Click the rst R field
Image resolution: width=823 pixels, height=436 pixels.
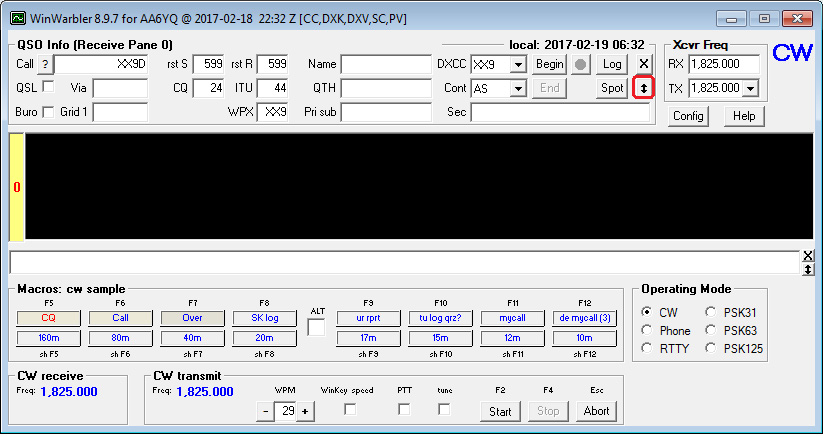point(272,65)
